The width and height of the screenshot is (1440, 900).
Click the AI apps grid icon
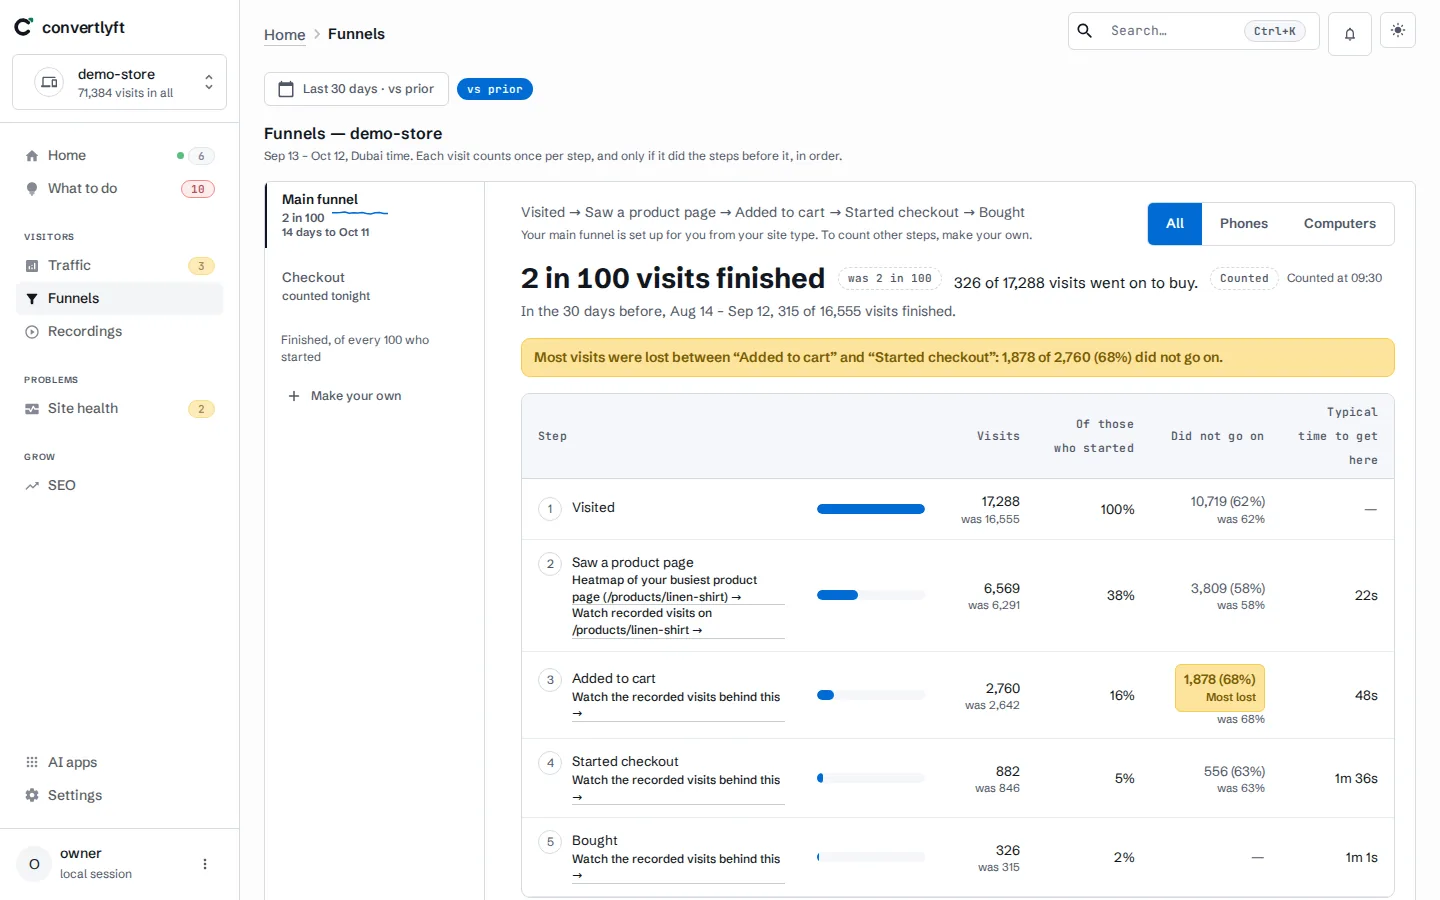(32, 762)
